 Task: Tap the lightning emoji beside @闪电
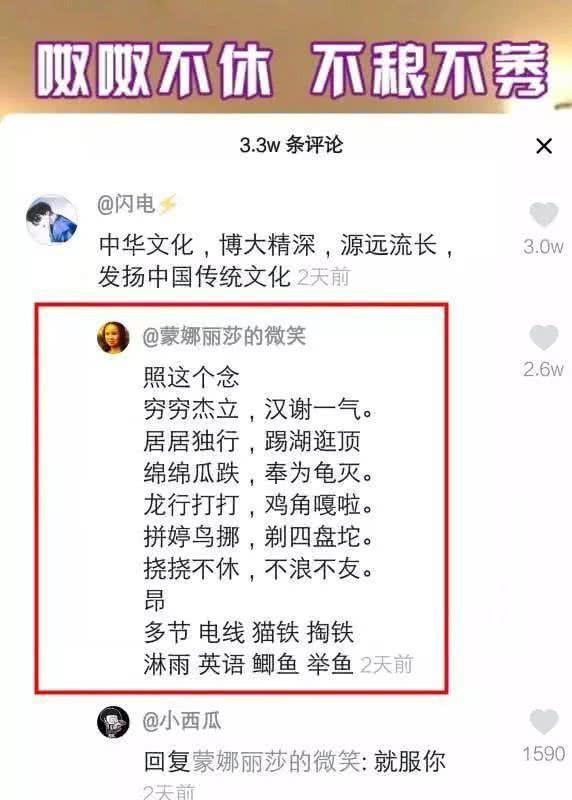[x=167, y=204]
